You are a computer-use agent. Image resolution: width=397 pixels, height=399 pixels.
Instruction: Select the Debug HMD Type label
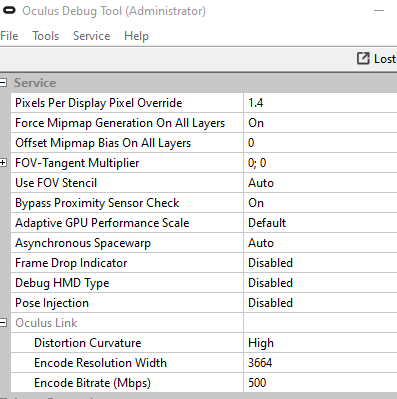point(62,283)
